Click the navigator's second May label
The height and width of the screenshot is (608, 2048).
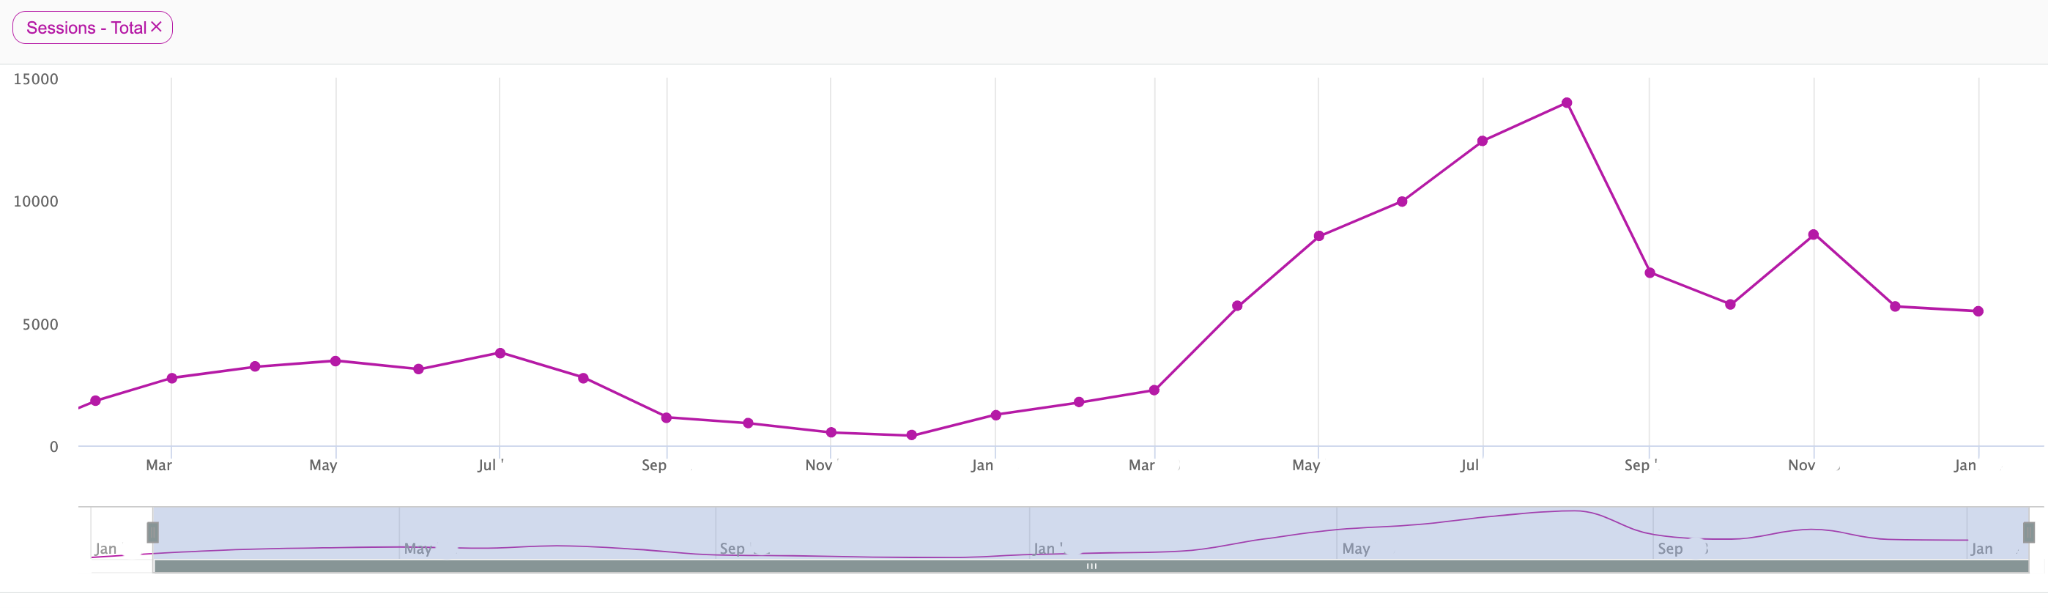point(1355,548)
